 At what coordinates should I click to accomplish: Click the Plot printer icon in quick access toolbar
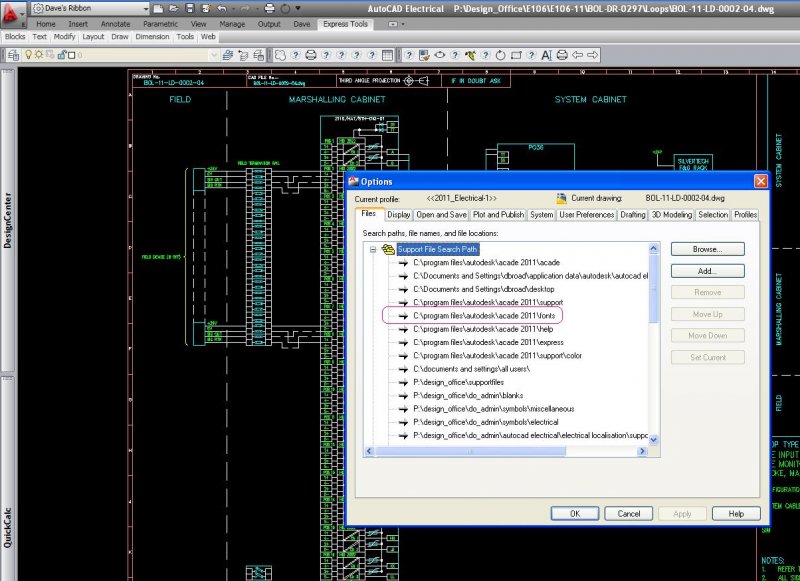[269, 9]
